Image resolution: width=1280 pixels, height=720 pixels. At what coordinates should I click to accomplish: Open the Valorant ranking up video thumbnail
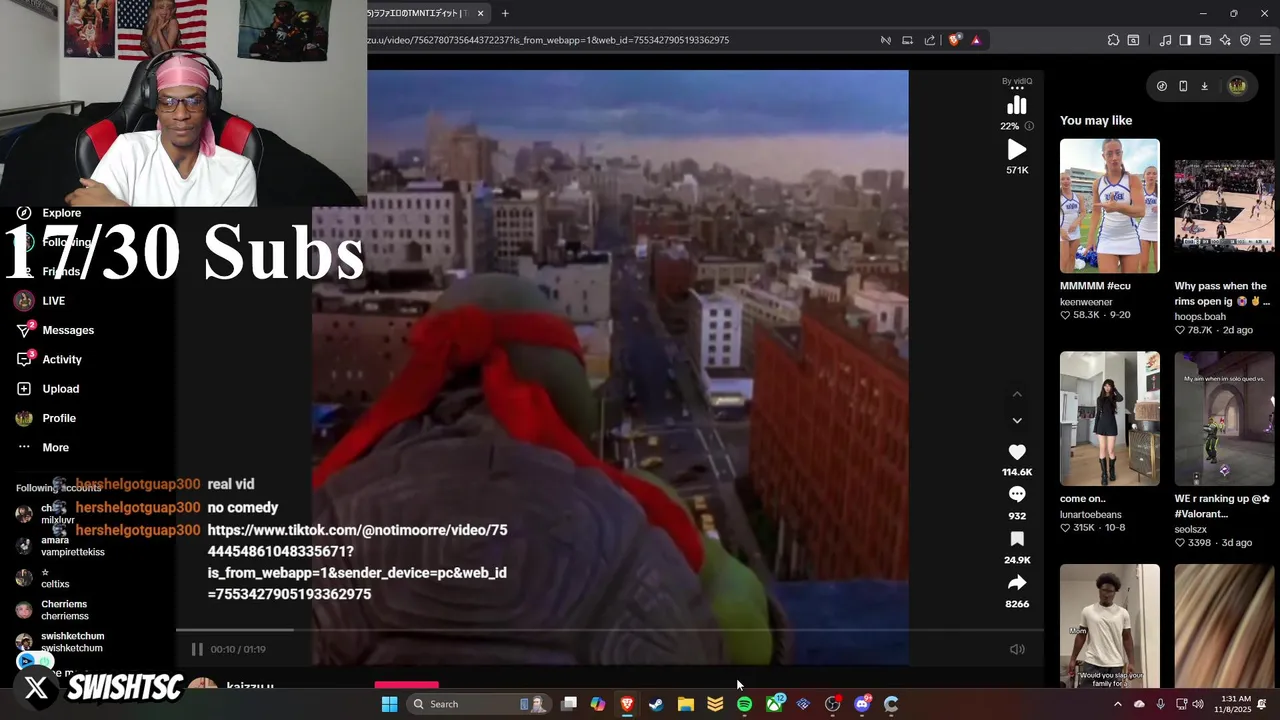[x=1224, y=418]
